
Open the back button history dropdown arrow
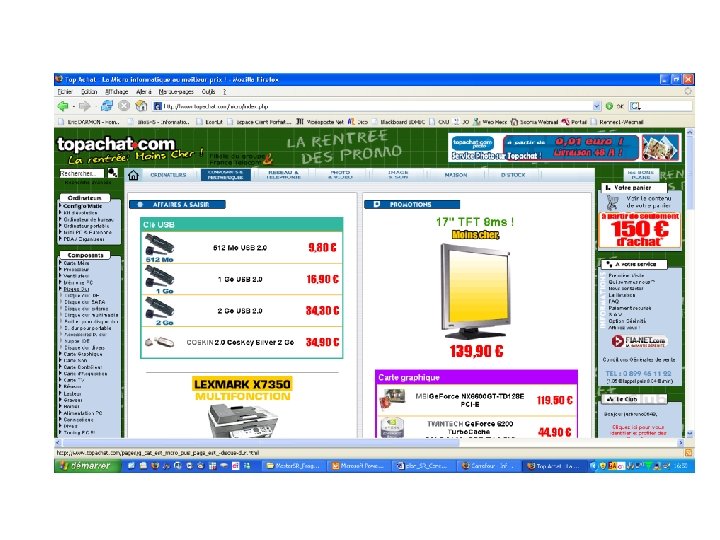(x=73, y=107)
